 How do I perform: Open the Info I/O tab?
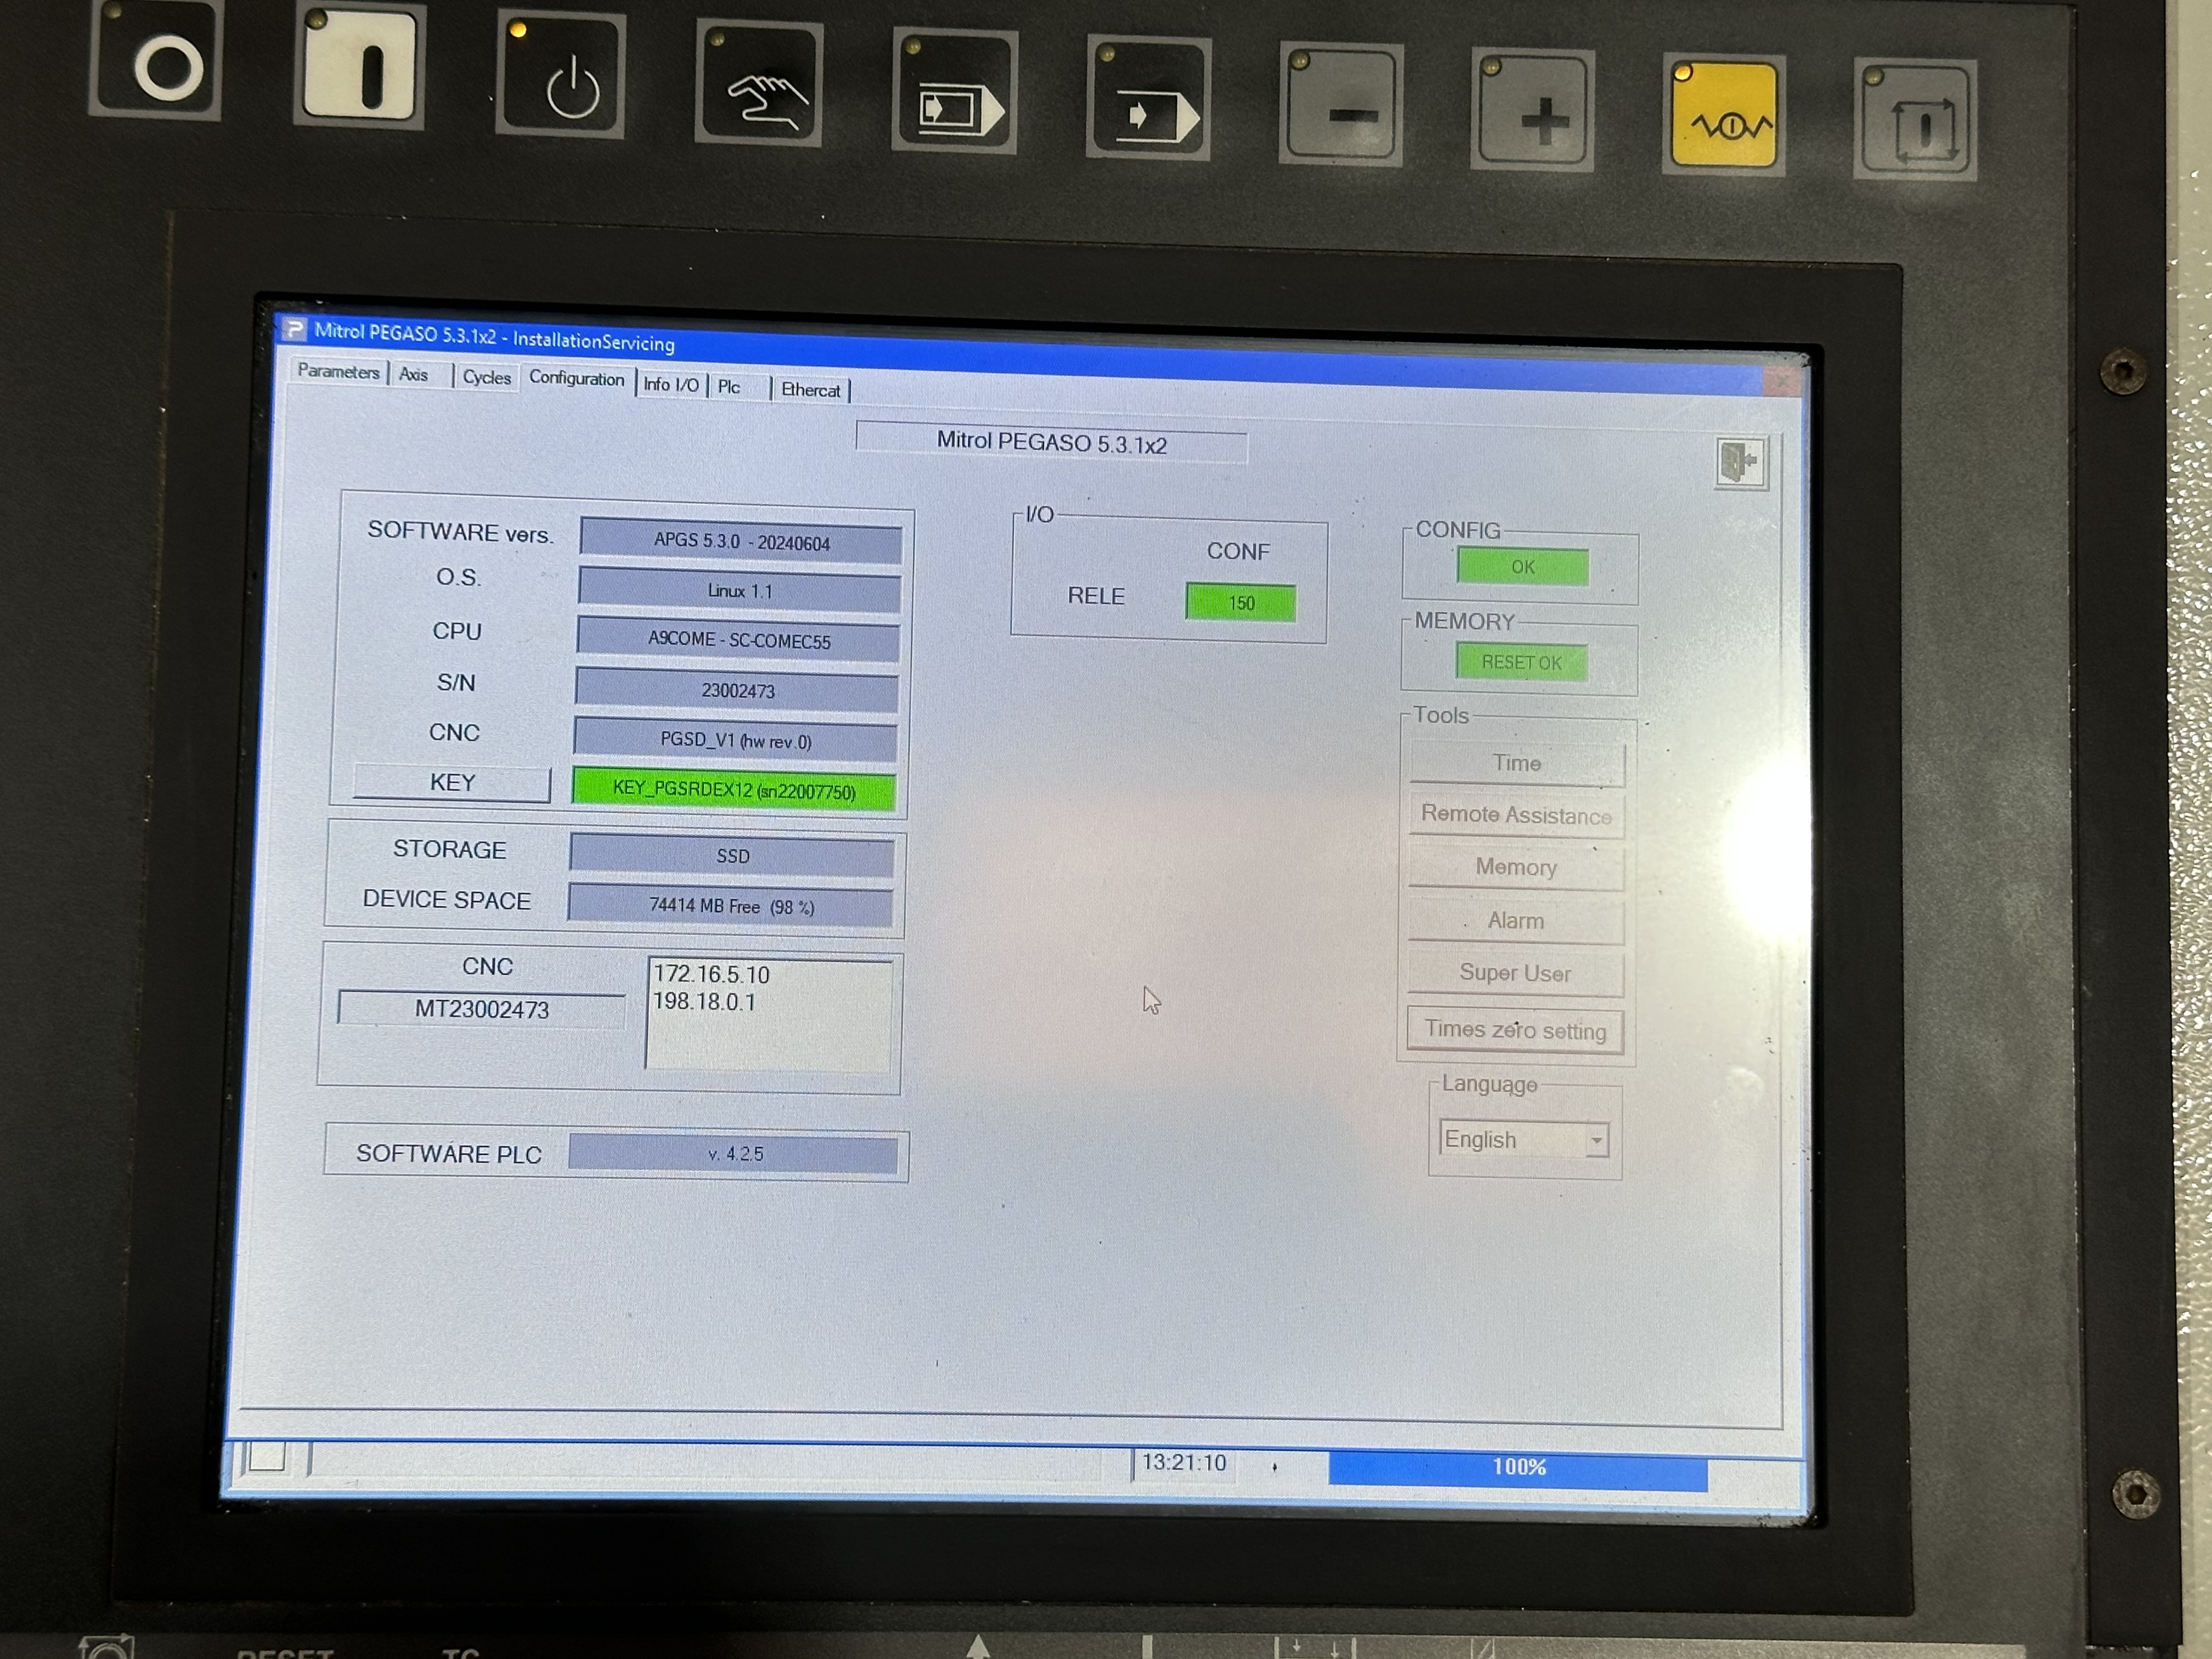[671, 384]
